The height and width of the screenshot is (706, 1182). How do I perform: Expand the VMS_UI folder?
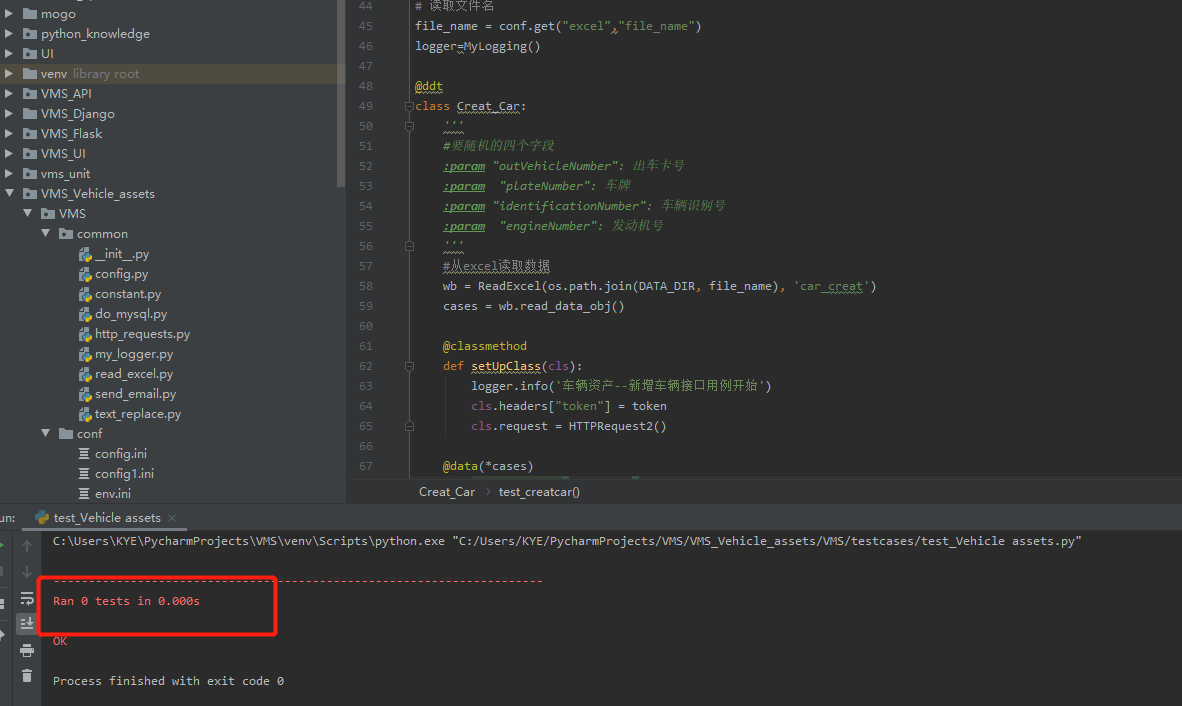[9, 153]
